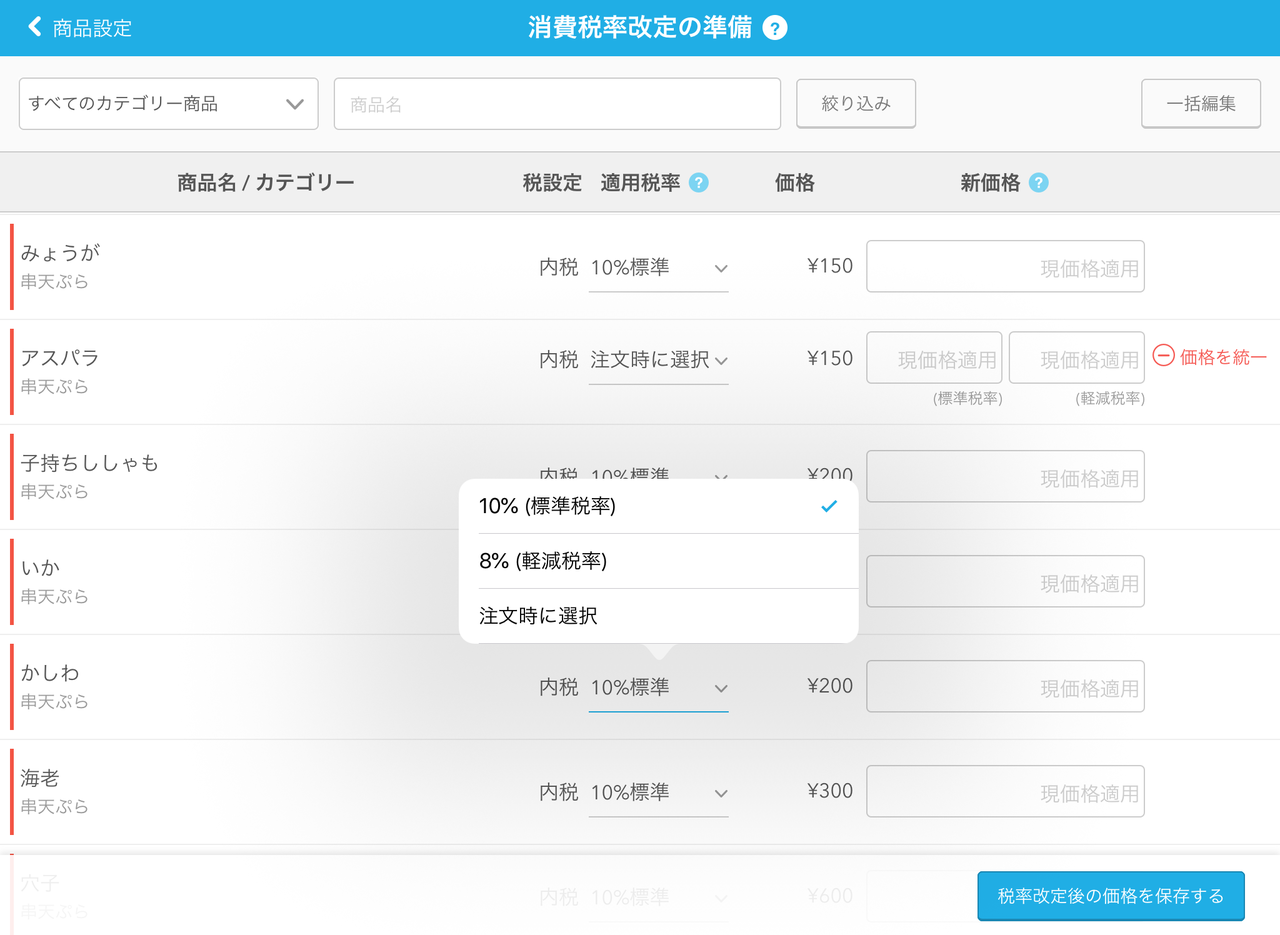
Task: Click the 一括編集 button
Action: 1201,104
